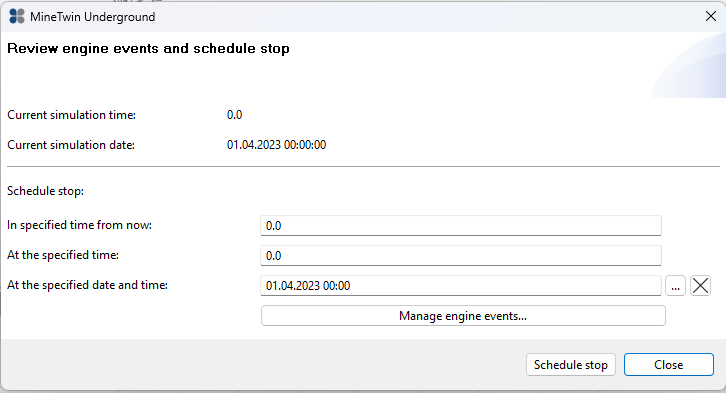Click the 'At the specified time:' label
Viewport: 726px width, 393px height.
click(63, 256)
